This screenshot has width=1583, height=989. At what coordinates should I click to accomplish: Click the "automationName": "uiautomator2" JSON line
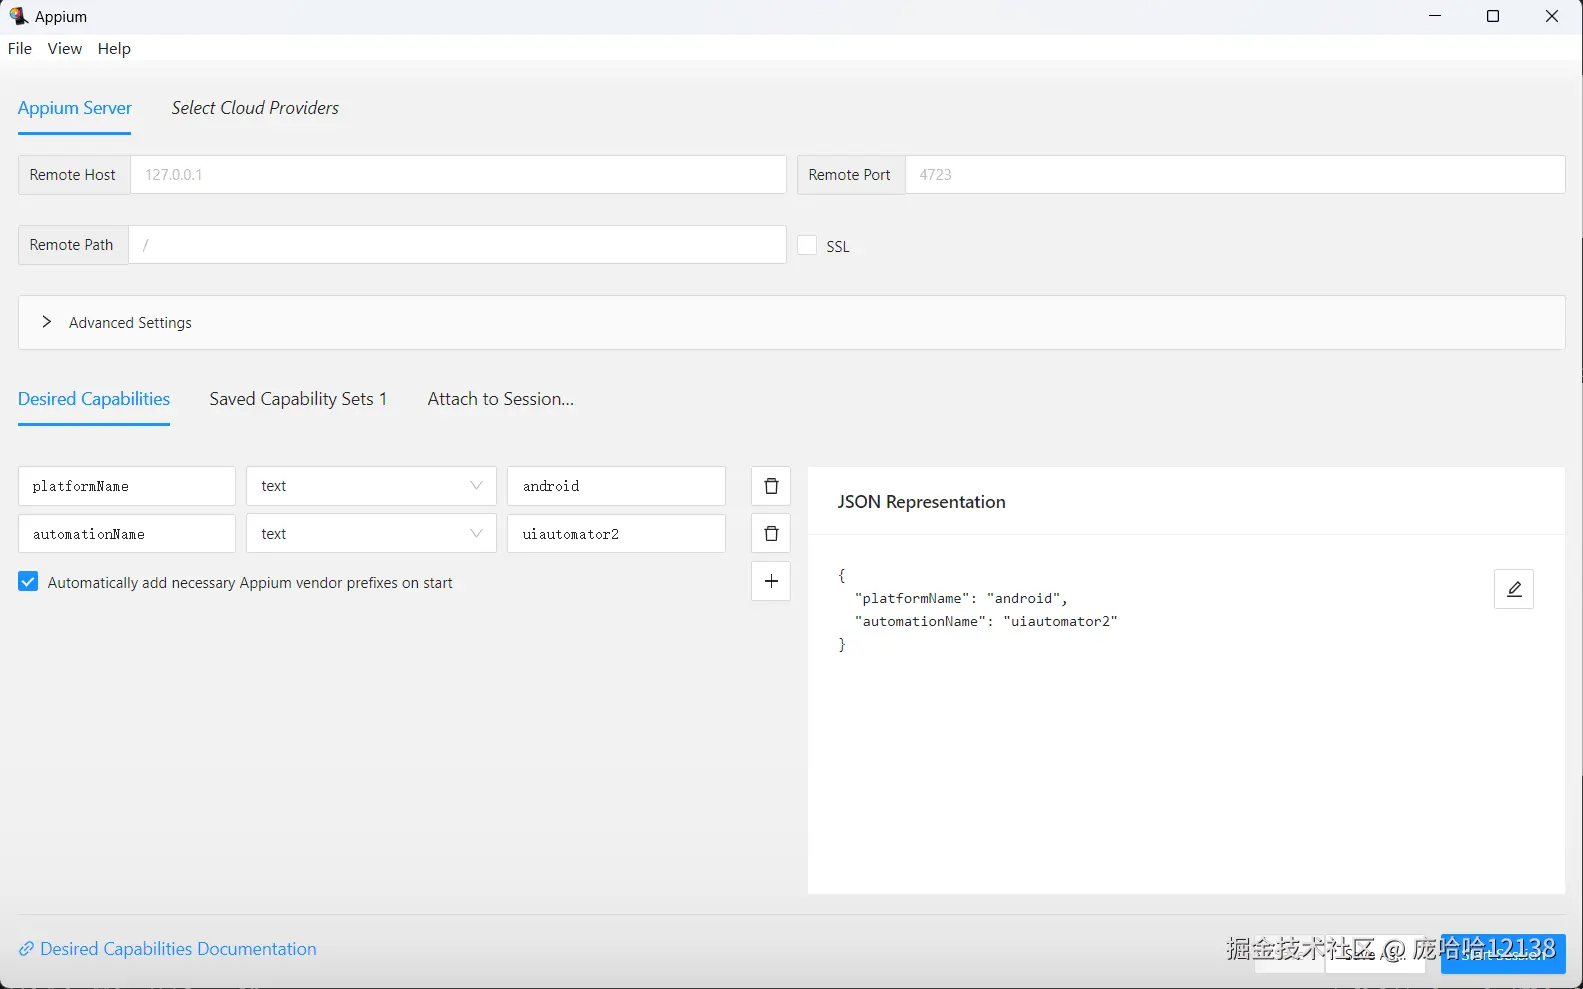pos(986,621)
